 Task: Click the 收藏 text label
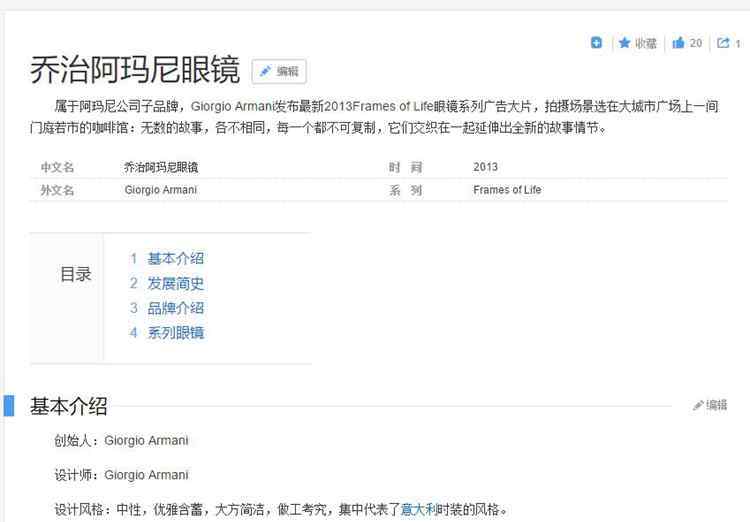pyautogui.click(x=646, y=44)
